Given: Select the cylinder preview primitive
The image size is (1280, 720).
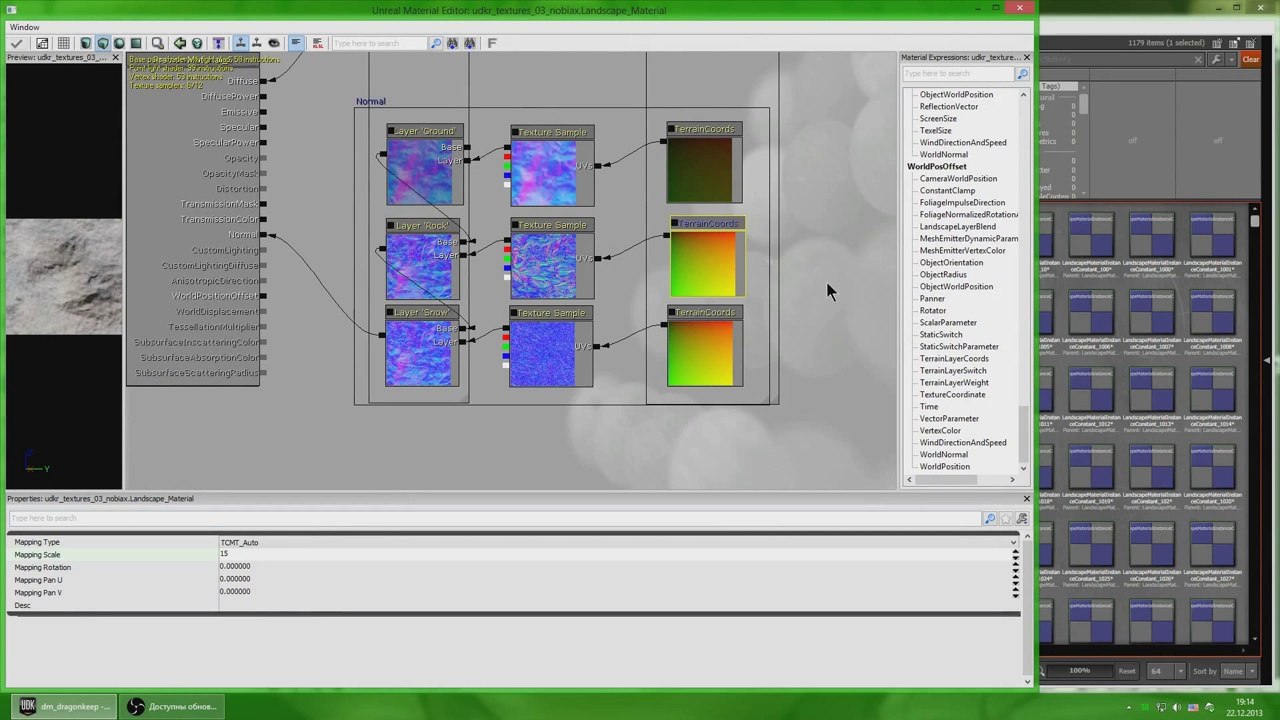Looking at the screenshot, I should point(85,43).
